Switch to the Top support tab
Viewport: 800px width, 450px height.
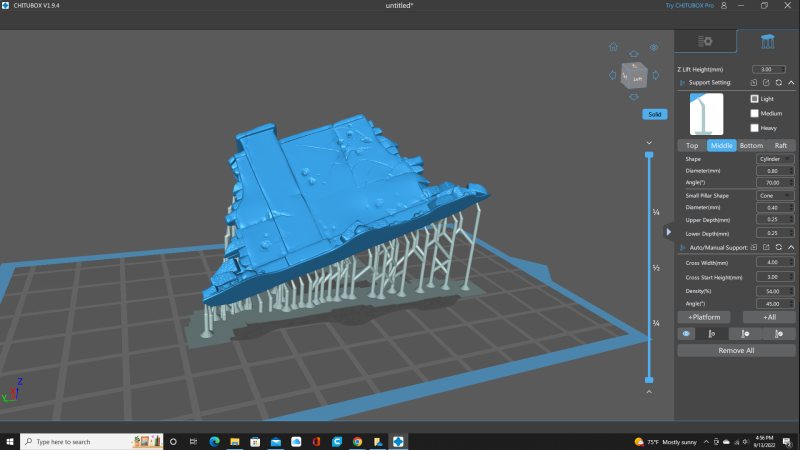(x=692, y=145)
